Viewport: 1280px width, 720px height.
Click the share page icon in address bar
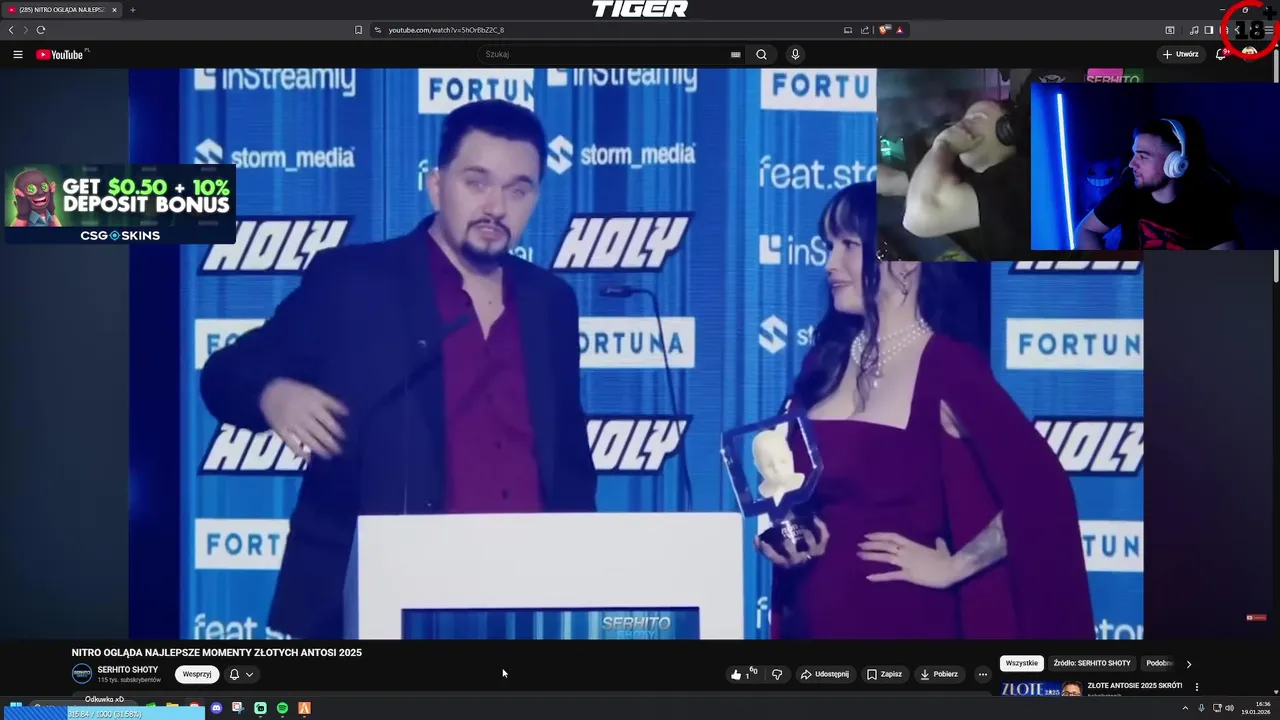[865, 30]
